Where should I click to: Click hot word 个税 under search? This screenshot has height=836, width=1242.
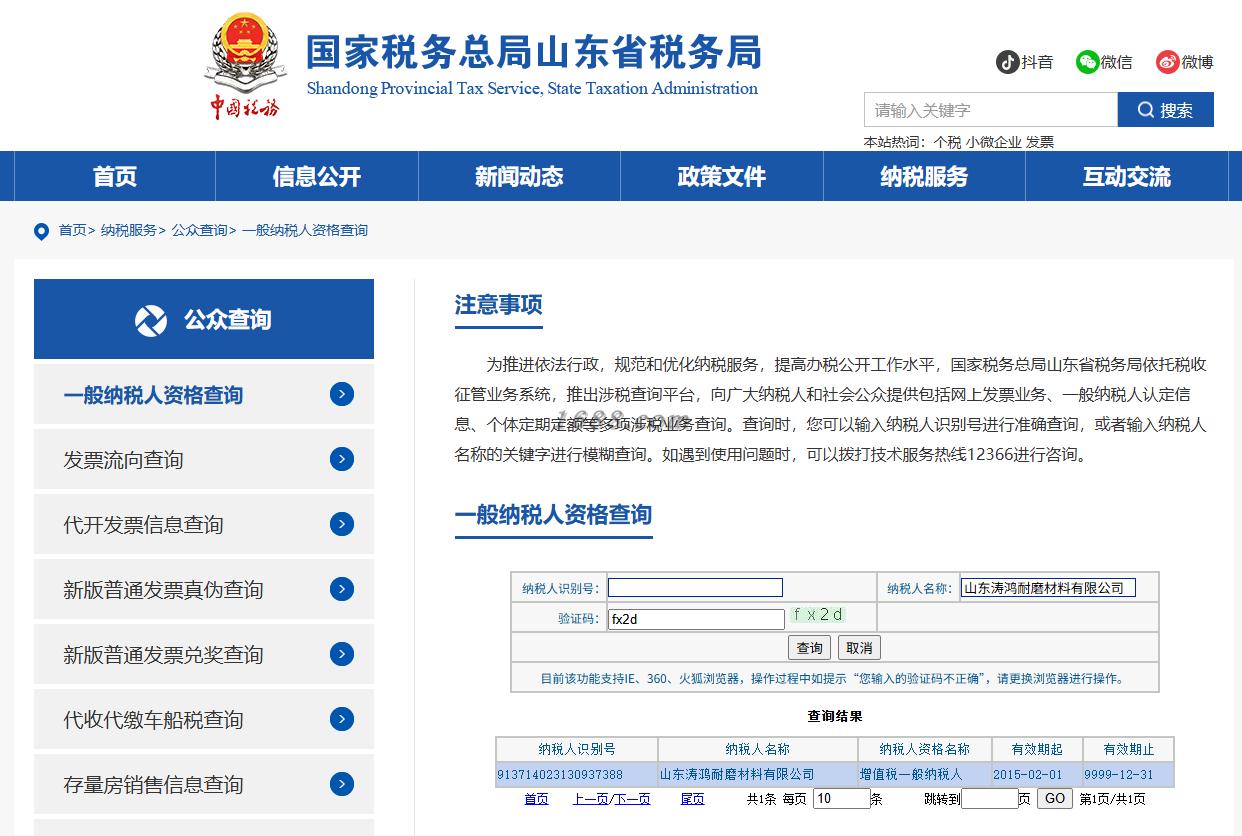[x=947, y=142]
